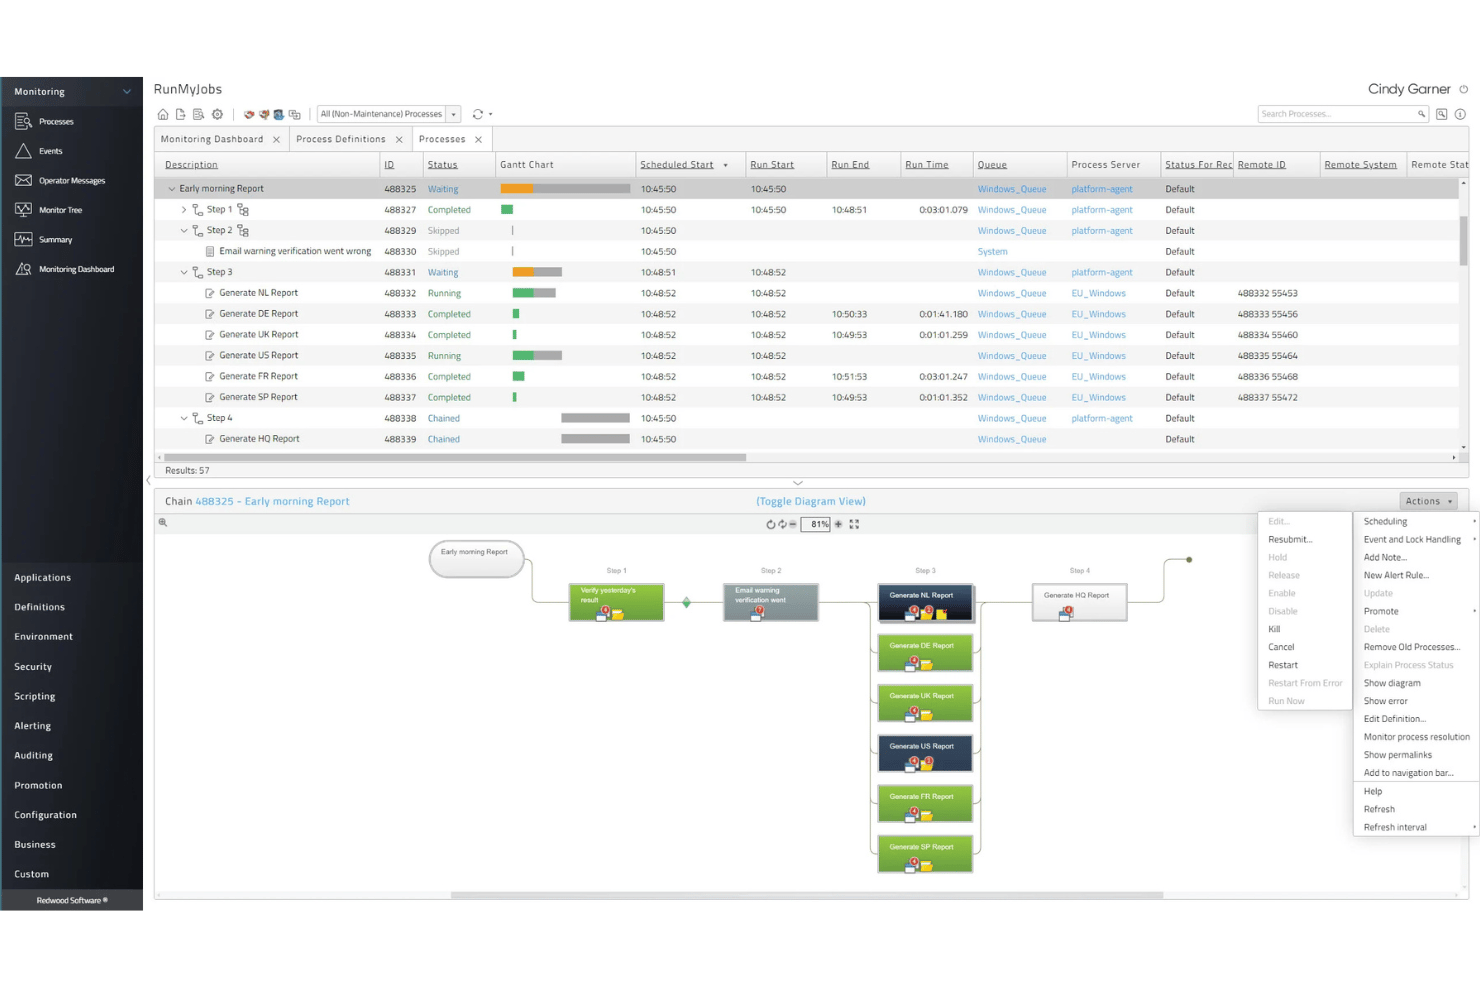Open the refresh icon dropdown arrow
1480x987 pixels.
pyautogui.click(x=490, y=114)
